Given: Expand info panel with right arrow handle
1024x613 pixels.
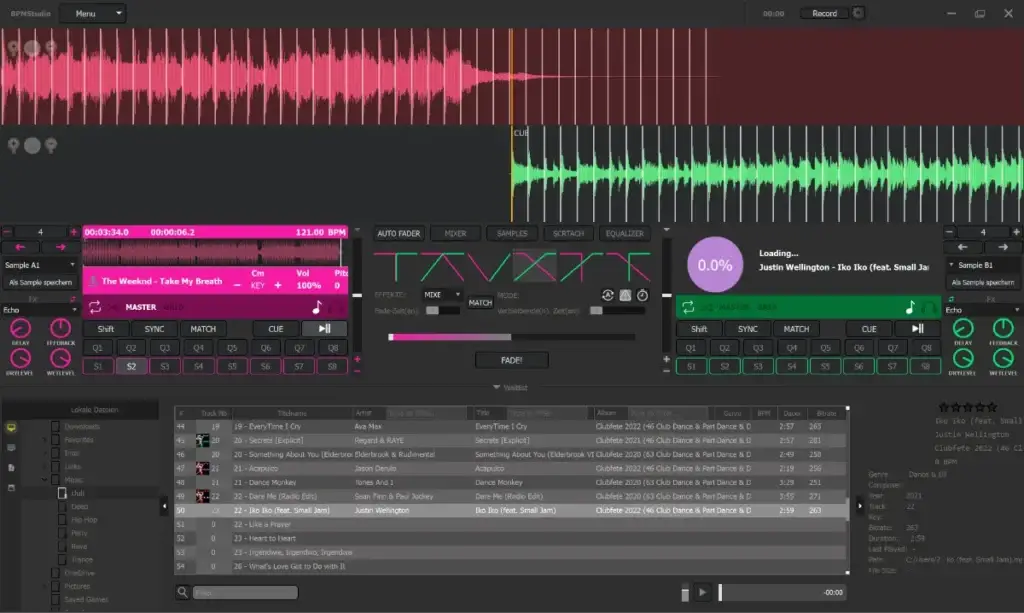Looking at the screenshot, I should click(x=859, y=505).
